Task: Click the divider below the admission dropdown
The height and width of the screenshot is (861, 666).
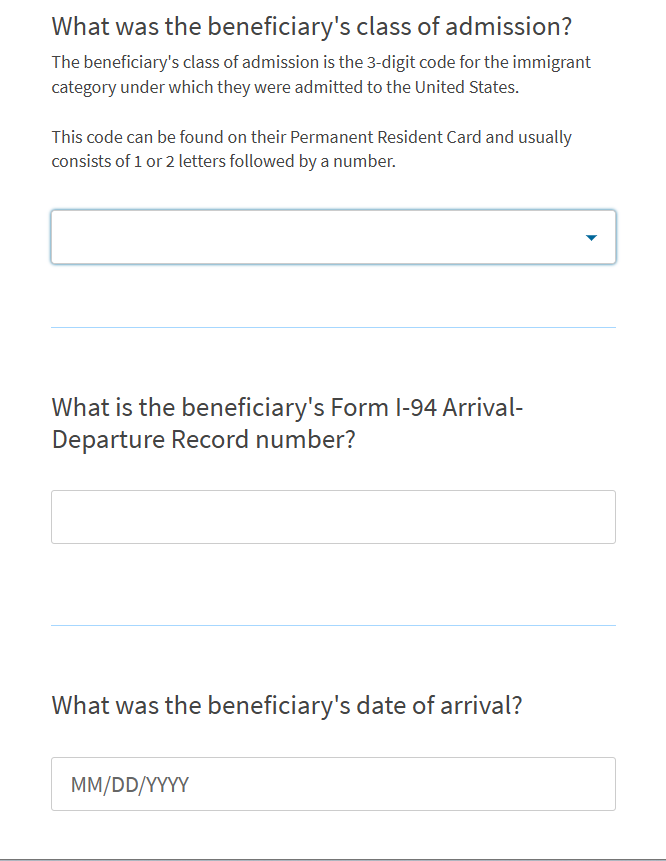Action: (333, 327)
